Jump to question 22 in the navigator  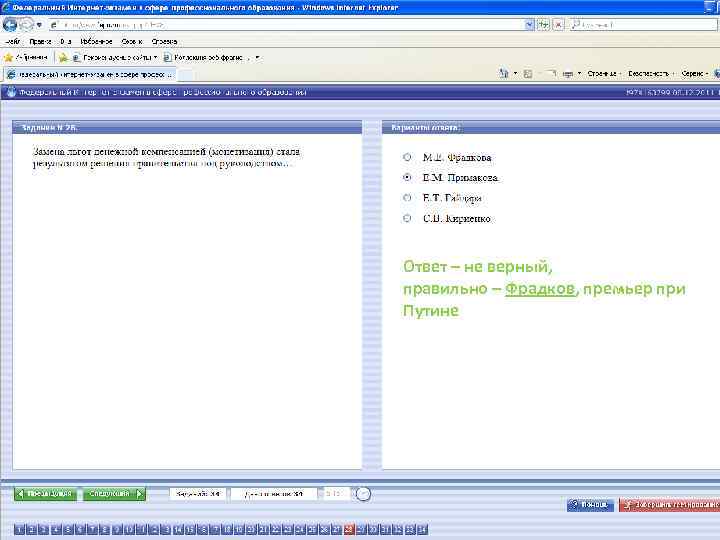(x=276, y=529)
